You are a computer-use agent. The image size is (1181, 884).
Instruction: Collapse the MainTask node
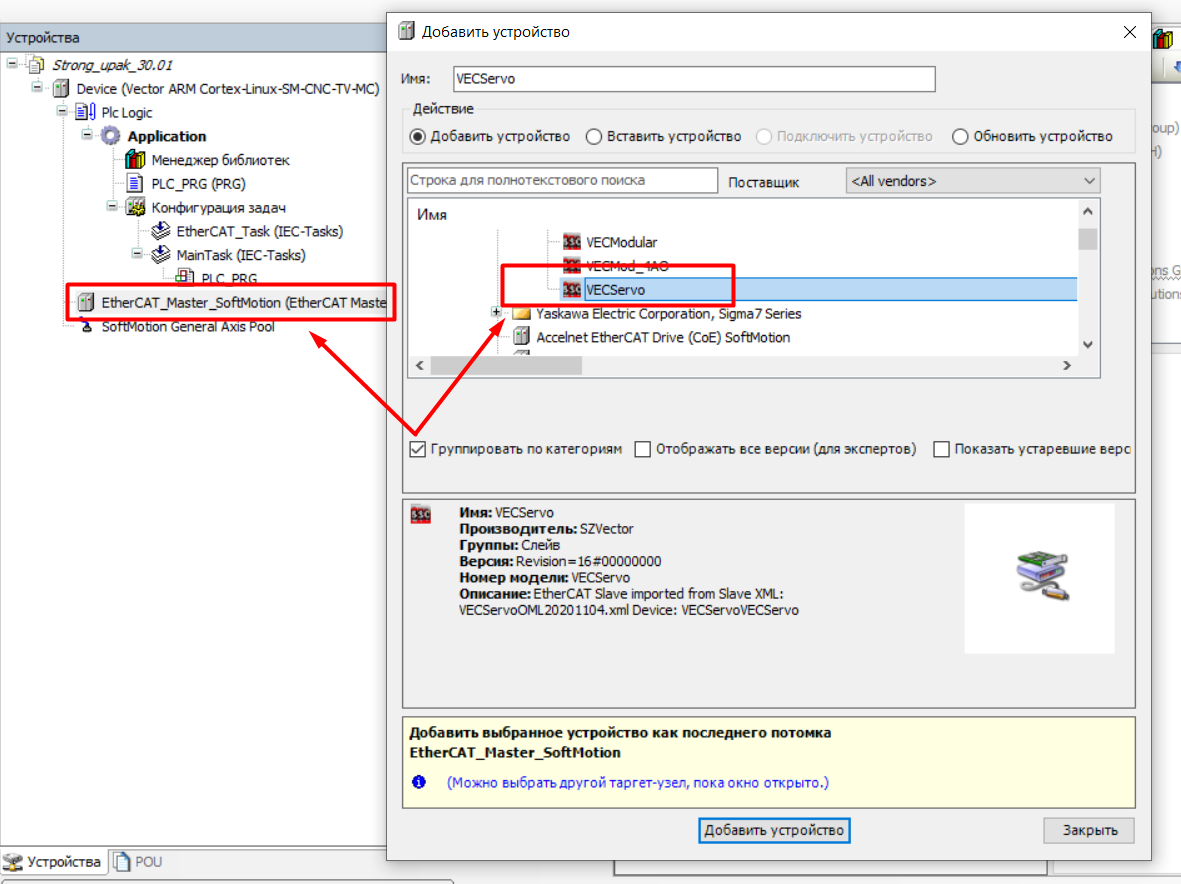tap(137, 254)
